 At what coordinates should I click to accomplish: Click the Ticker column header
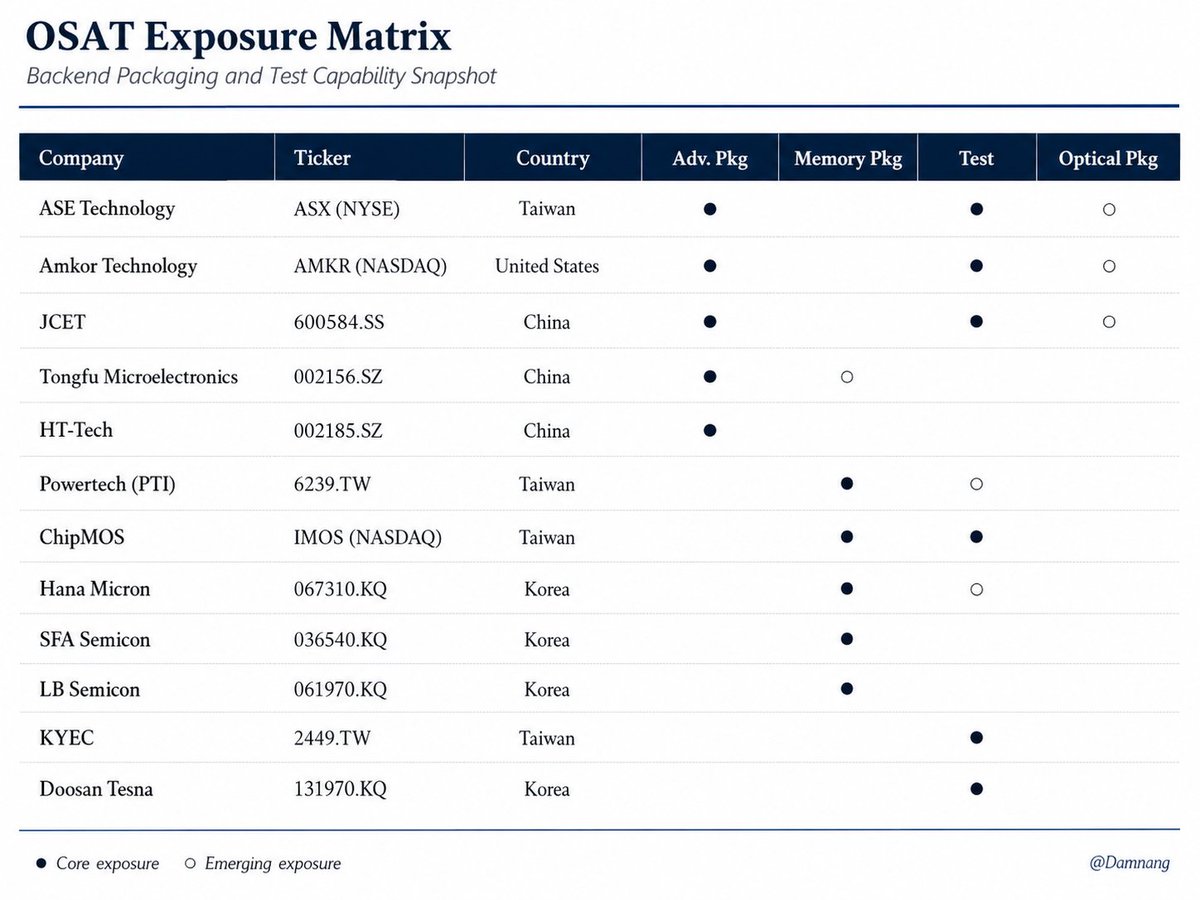coord(369,158)
